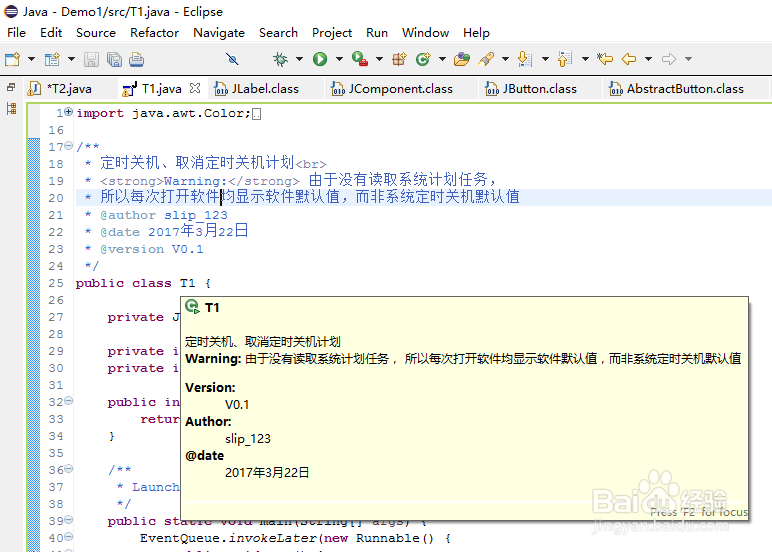Viewport: 772px width, 552px height.
Task: Click the Debug bug icon
Action: point(280,60)
